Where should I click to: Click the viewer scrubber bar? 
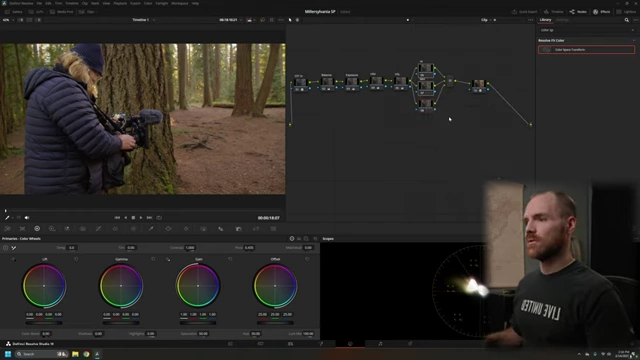(142, 211)
